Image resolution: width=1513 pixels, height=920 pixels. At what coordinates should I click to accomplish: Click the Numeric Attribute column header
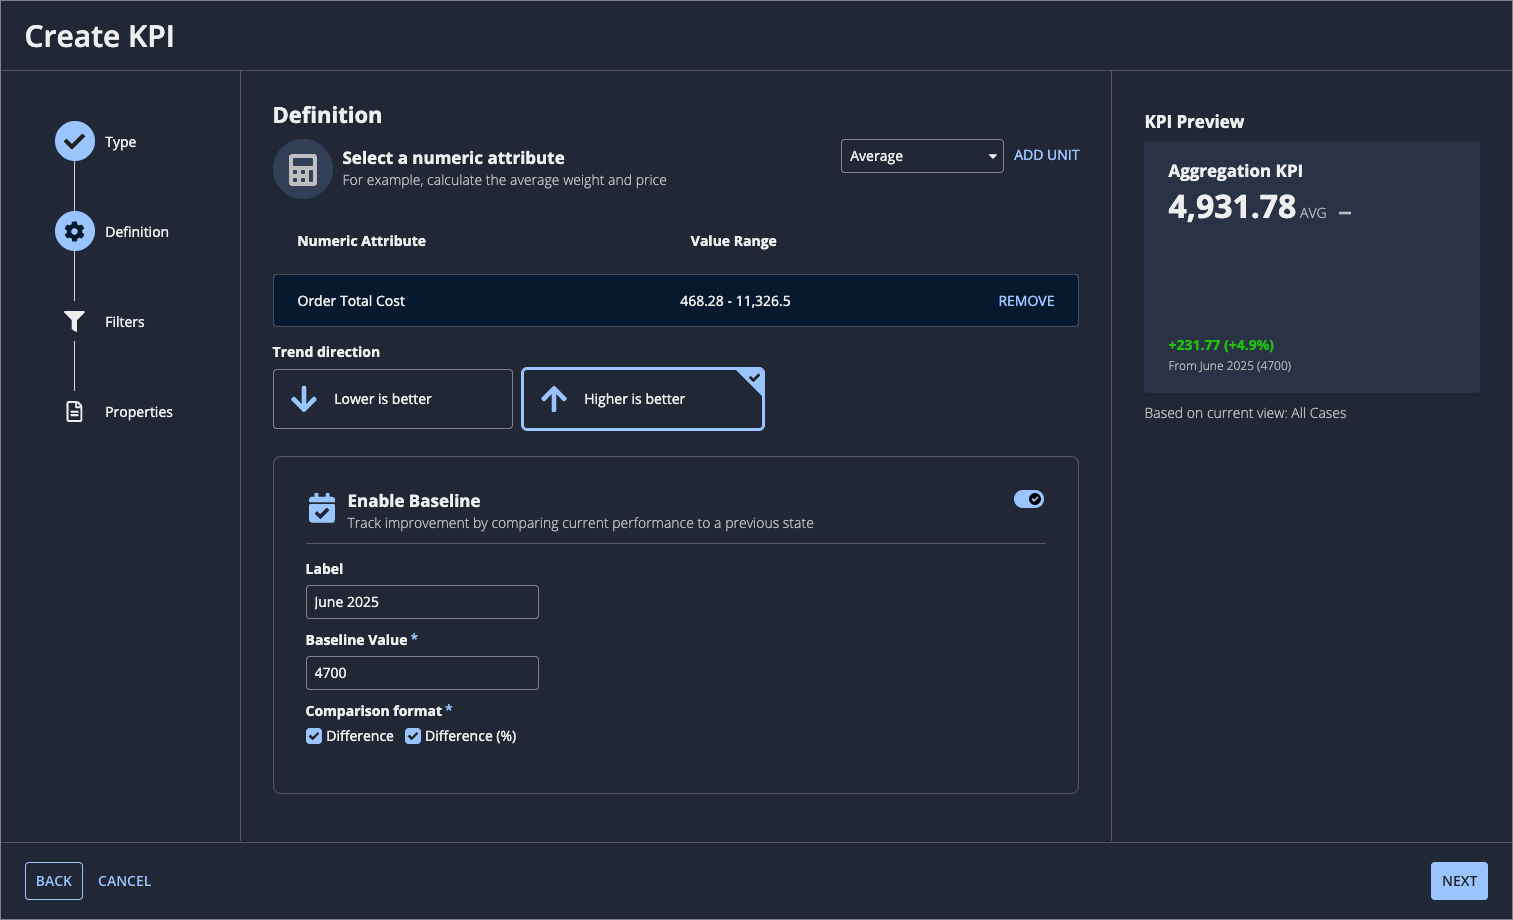coord(361,241)
